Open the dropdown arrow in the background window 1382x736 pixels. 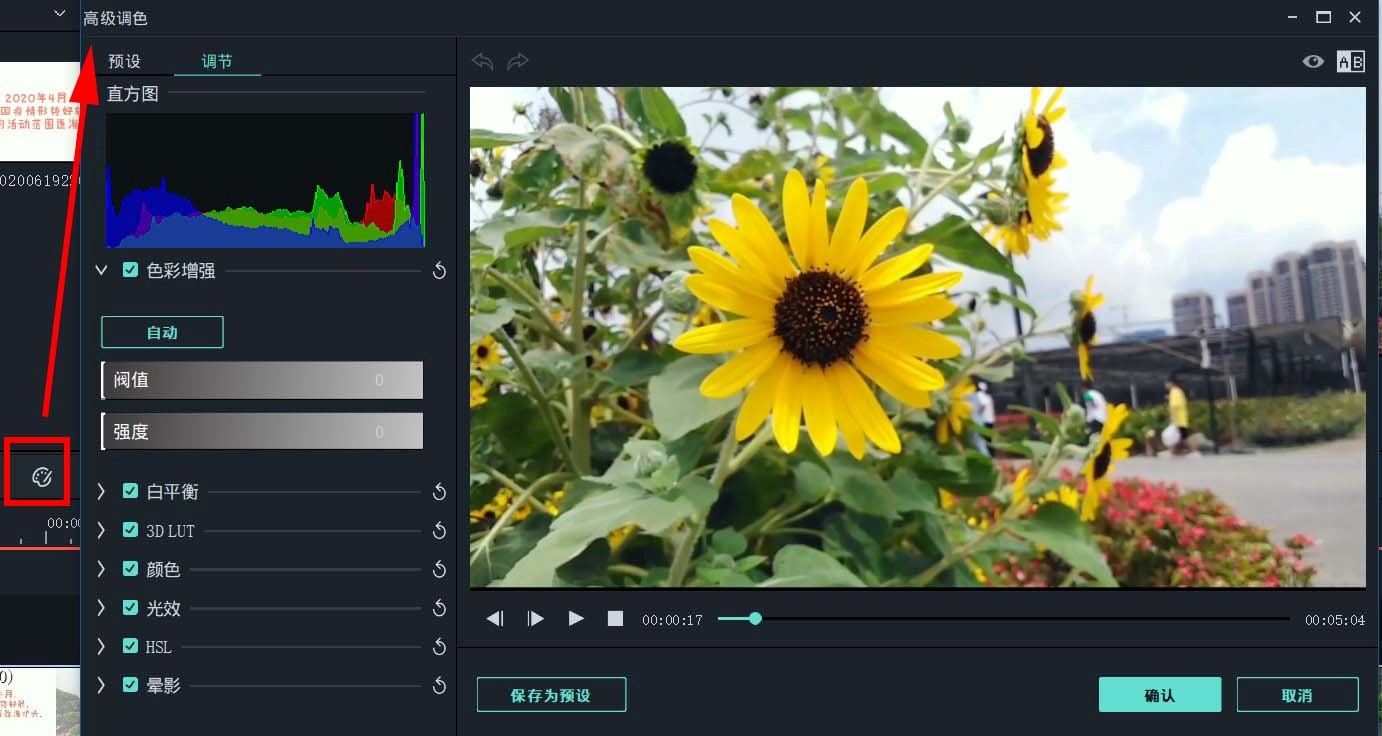[x=59, y=13]
